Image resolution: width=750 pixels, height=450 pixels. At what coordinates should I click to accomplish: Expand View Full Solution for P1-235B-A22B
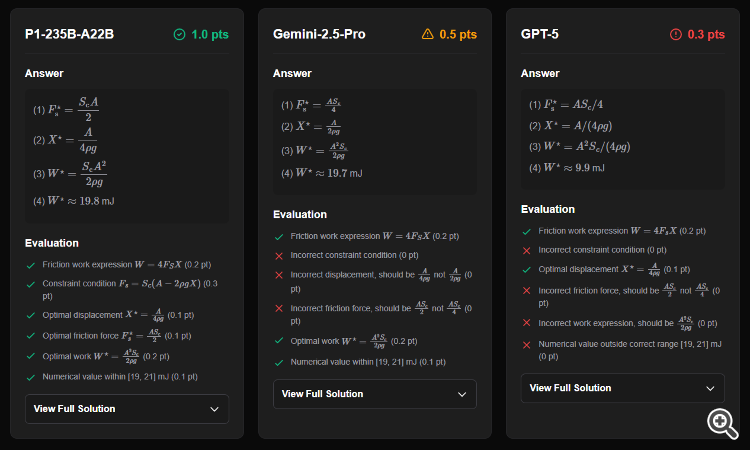click(127, 408)
